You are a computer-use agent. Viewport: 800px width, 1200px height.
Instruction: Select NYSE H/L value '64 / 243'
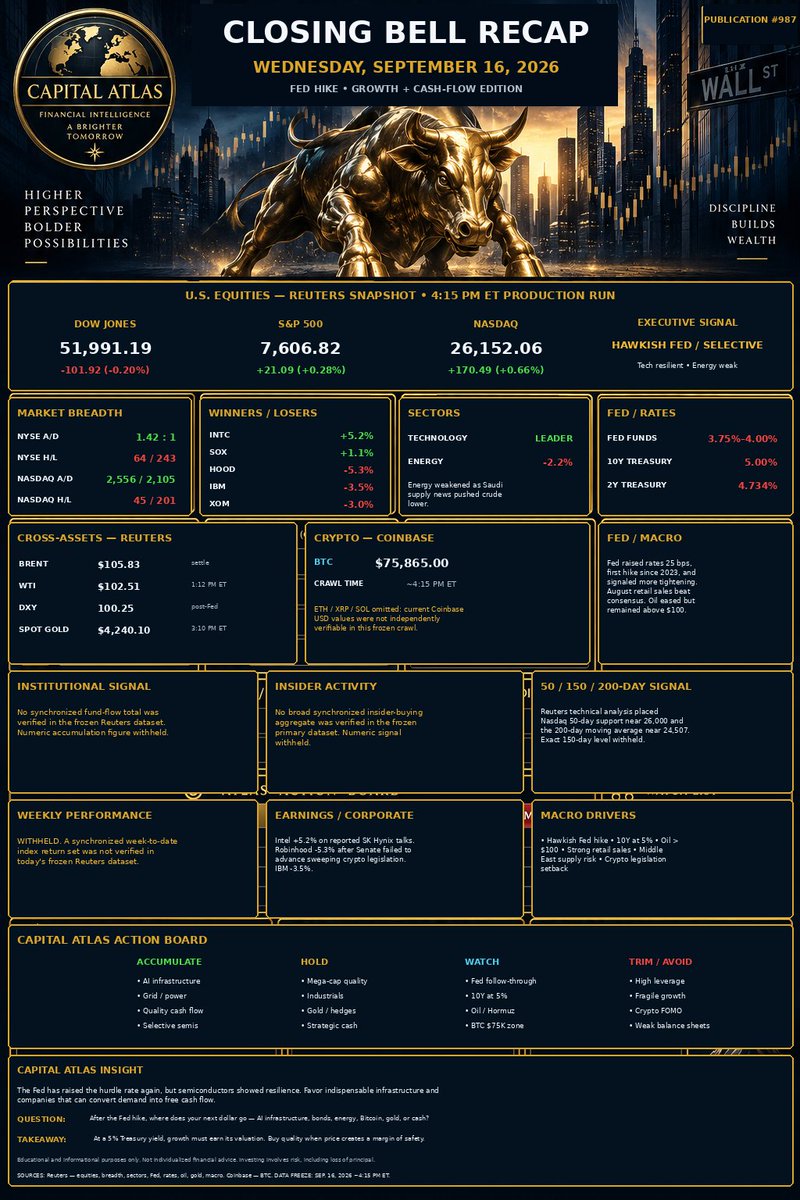point(154,459)
